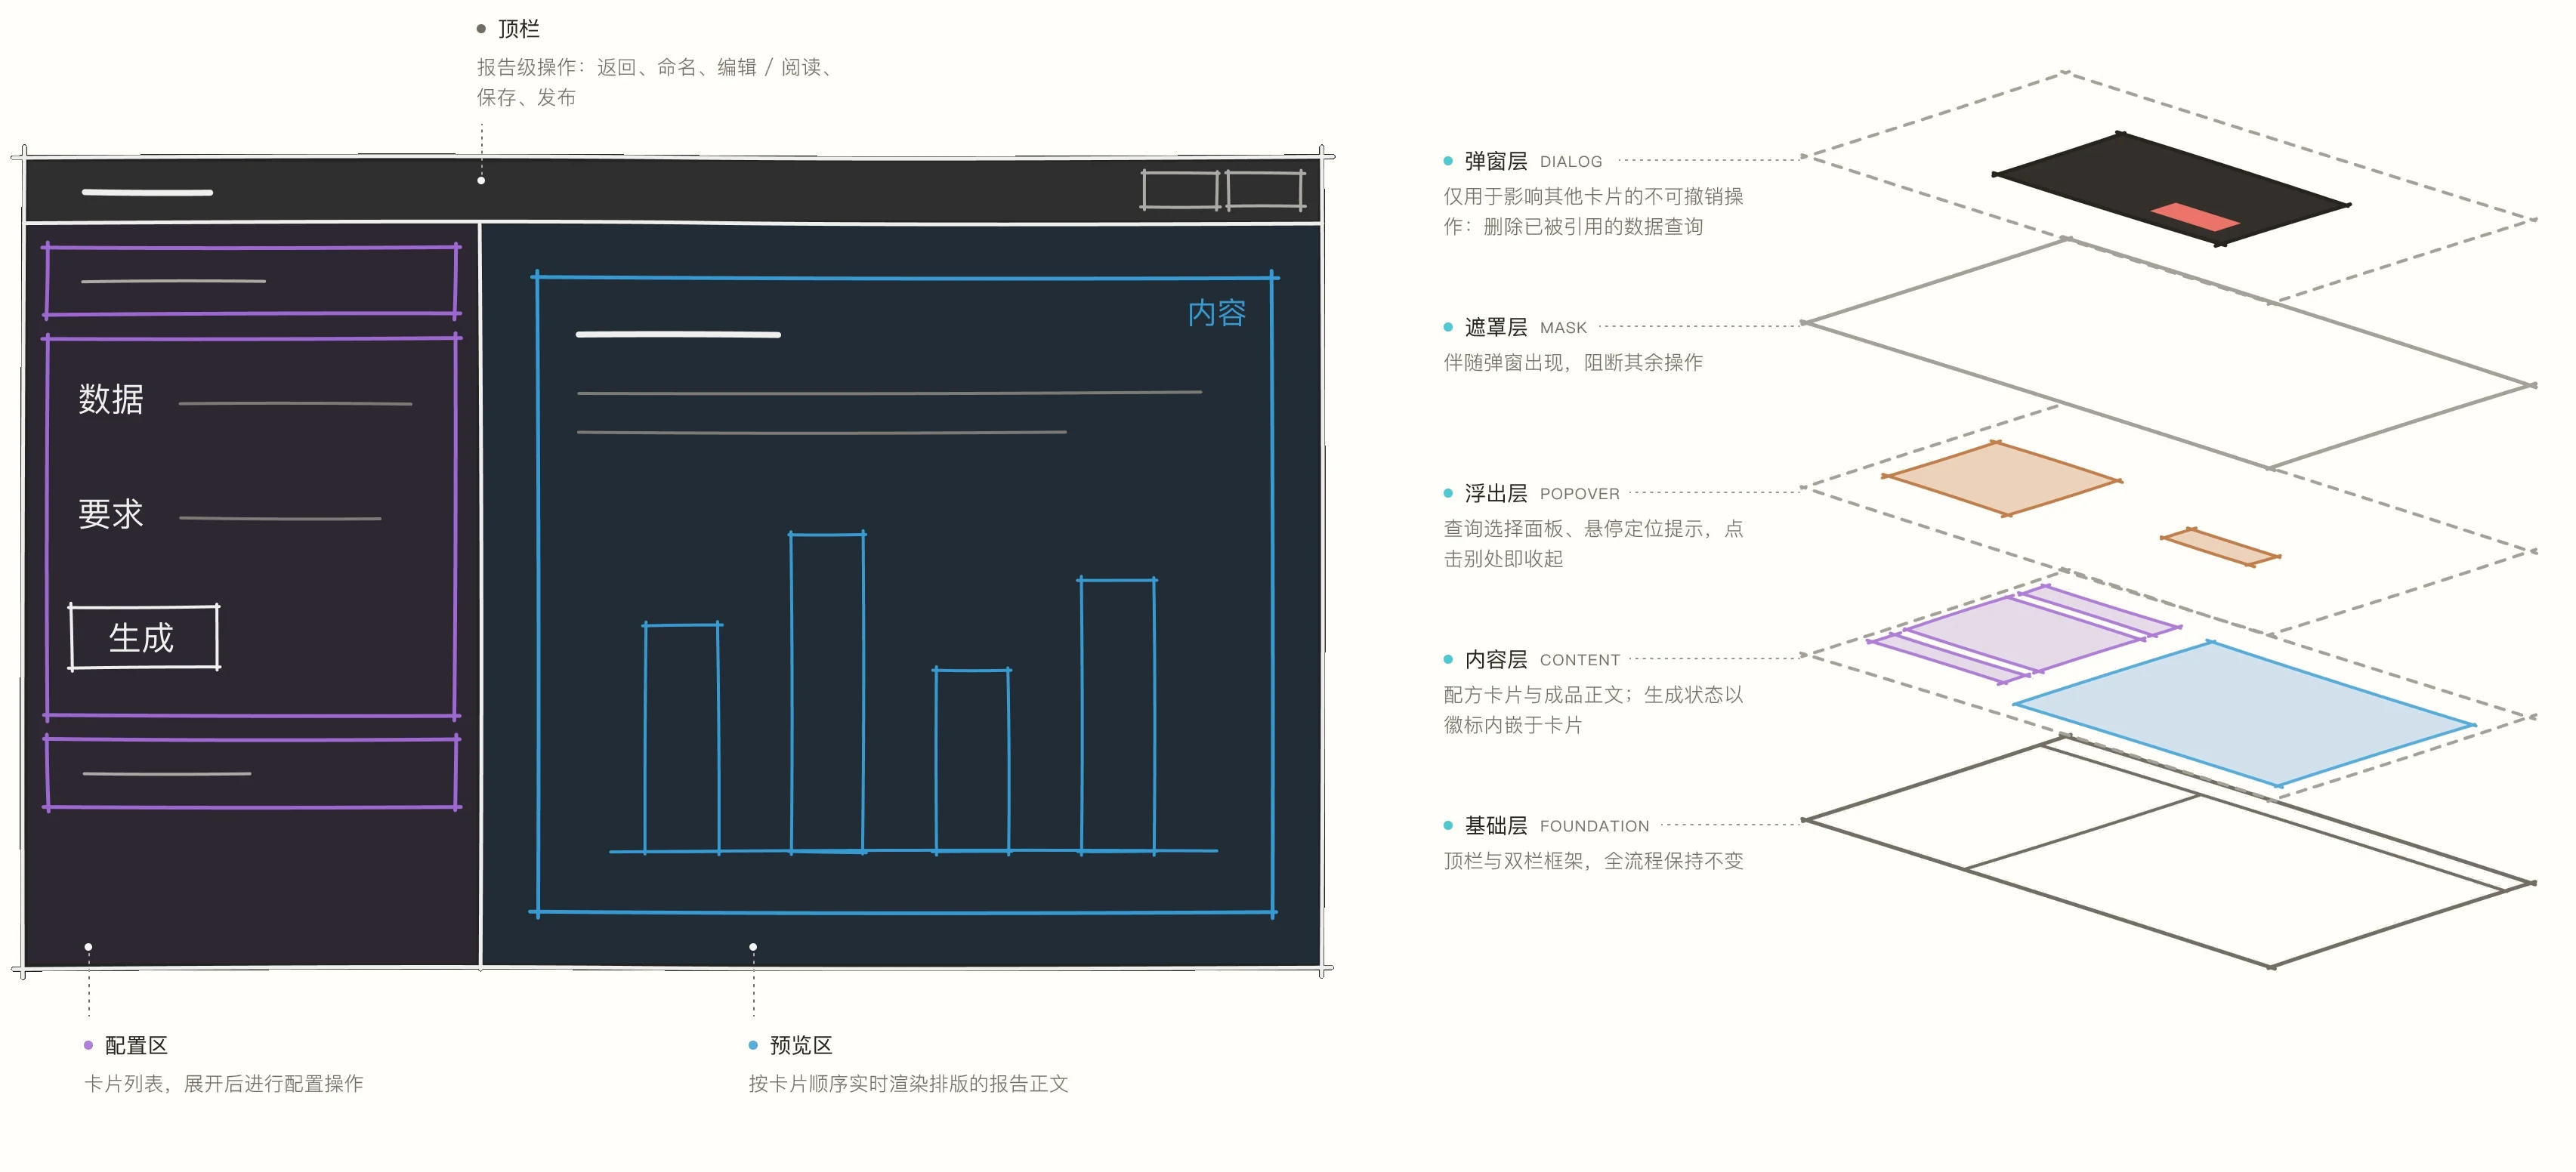Click the white title line in the top bar
The height and width of the screenshot is (1172, 2576).
point(147,192)
